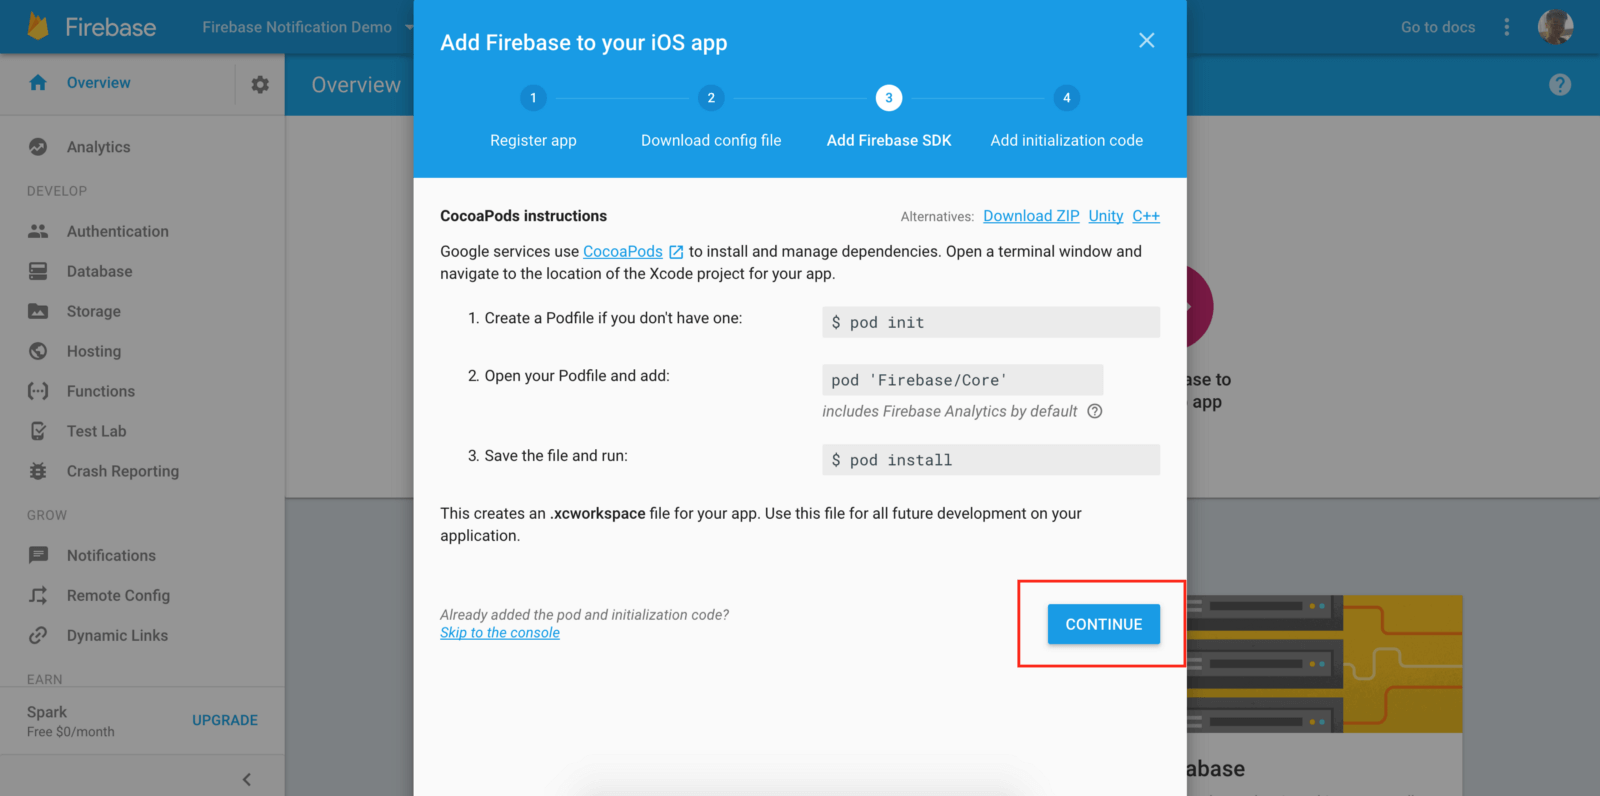Open the three-dot overflow menu

coord(1507,27)
